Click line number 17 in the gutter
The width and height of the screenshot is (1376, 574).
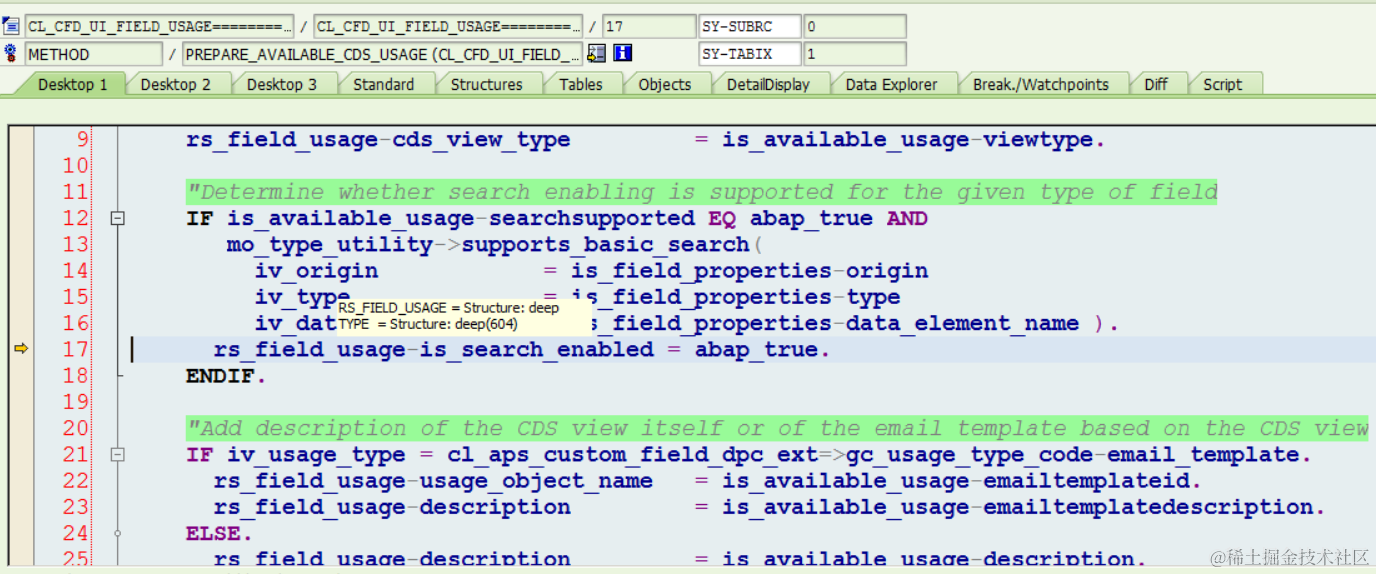(x=75, y=349)
